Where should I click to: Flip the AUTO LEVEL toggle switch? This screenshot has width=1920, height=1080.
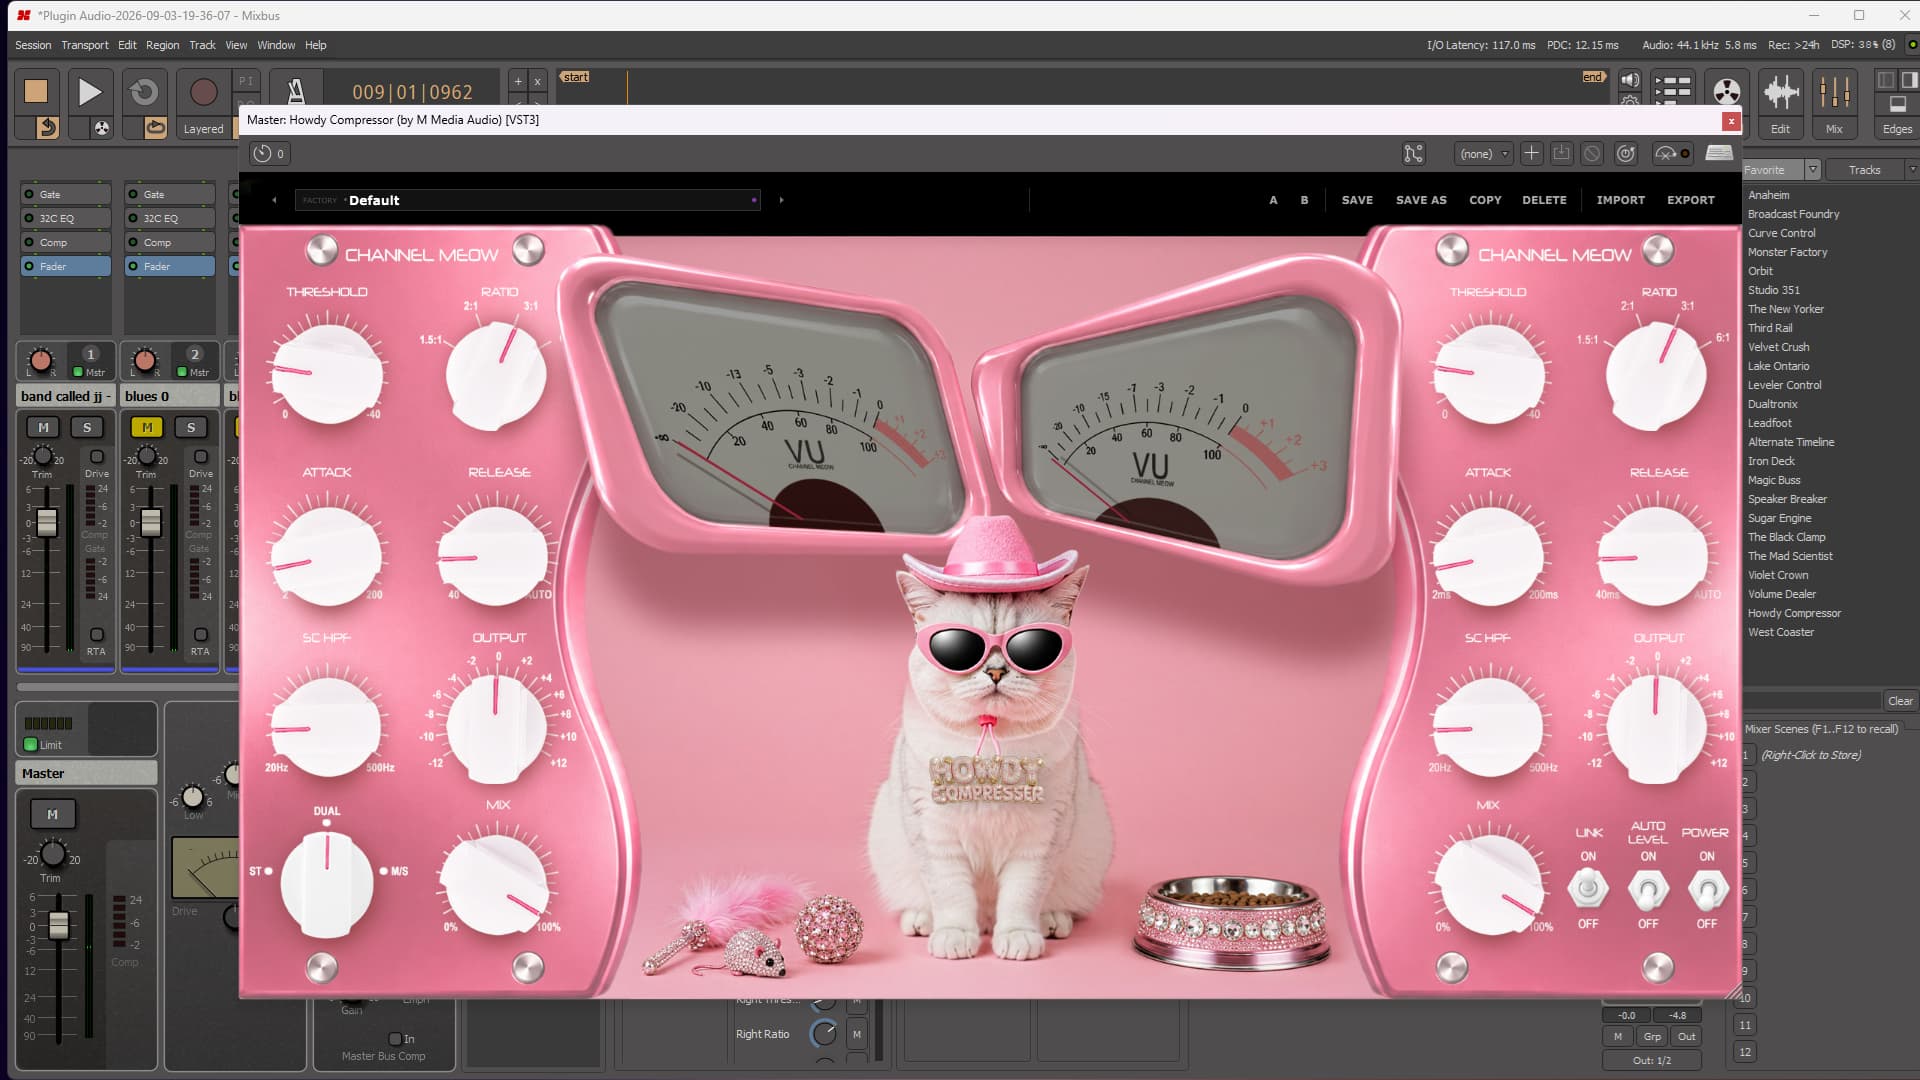[x=1648, y=889]
